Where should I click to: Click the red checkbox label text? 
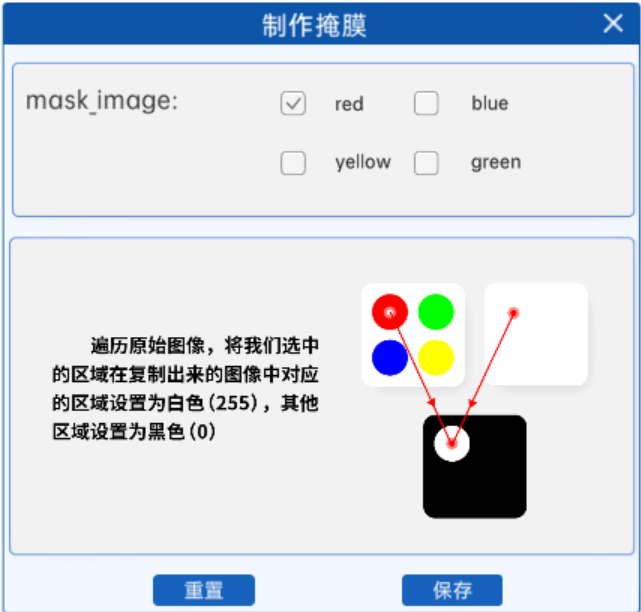point(349,104)
